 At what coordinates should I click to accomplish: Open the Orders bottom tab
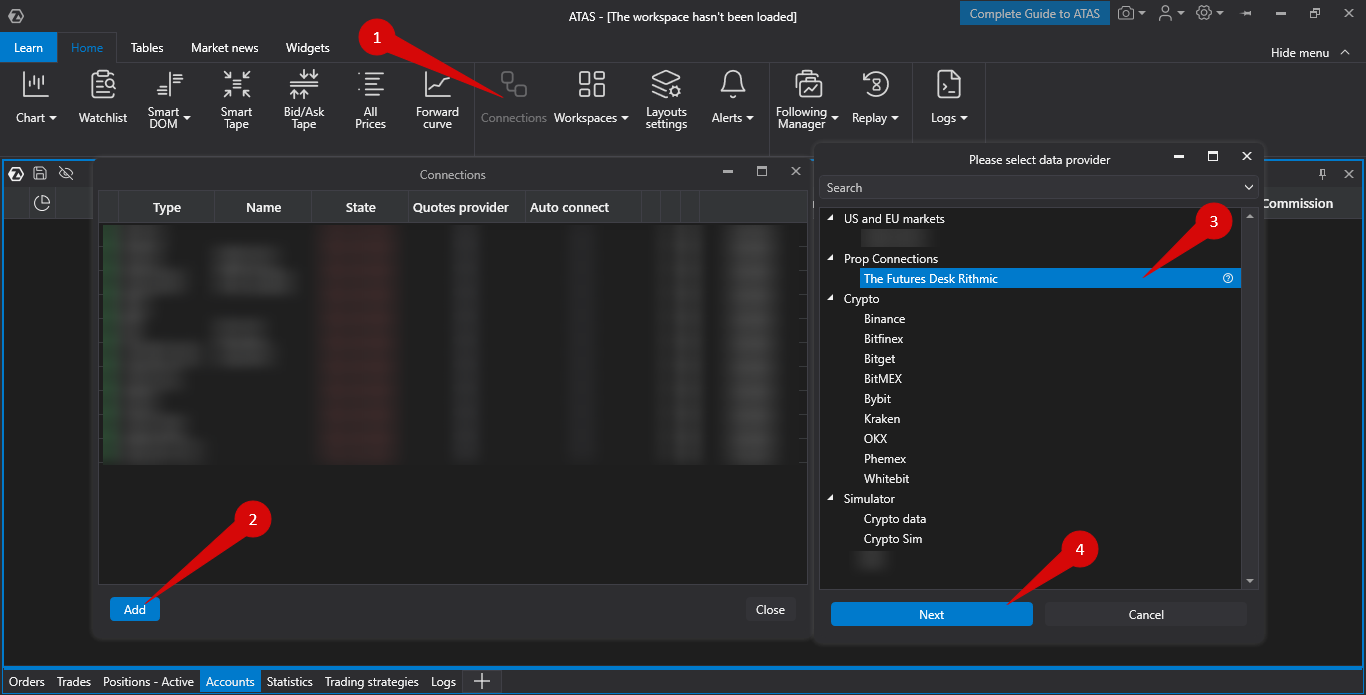point(27,682)
